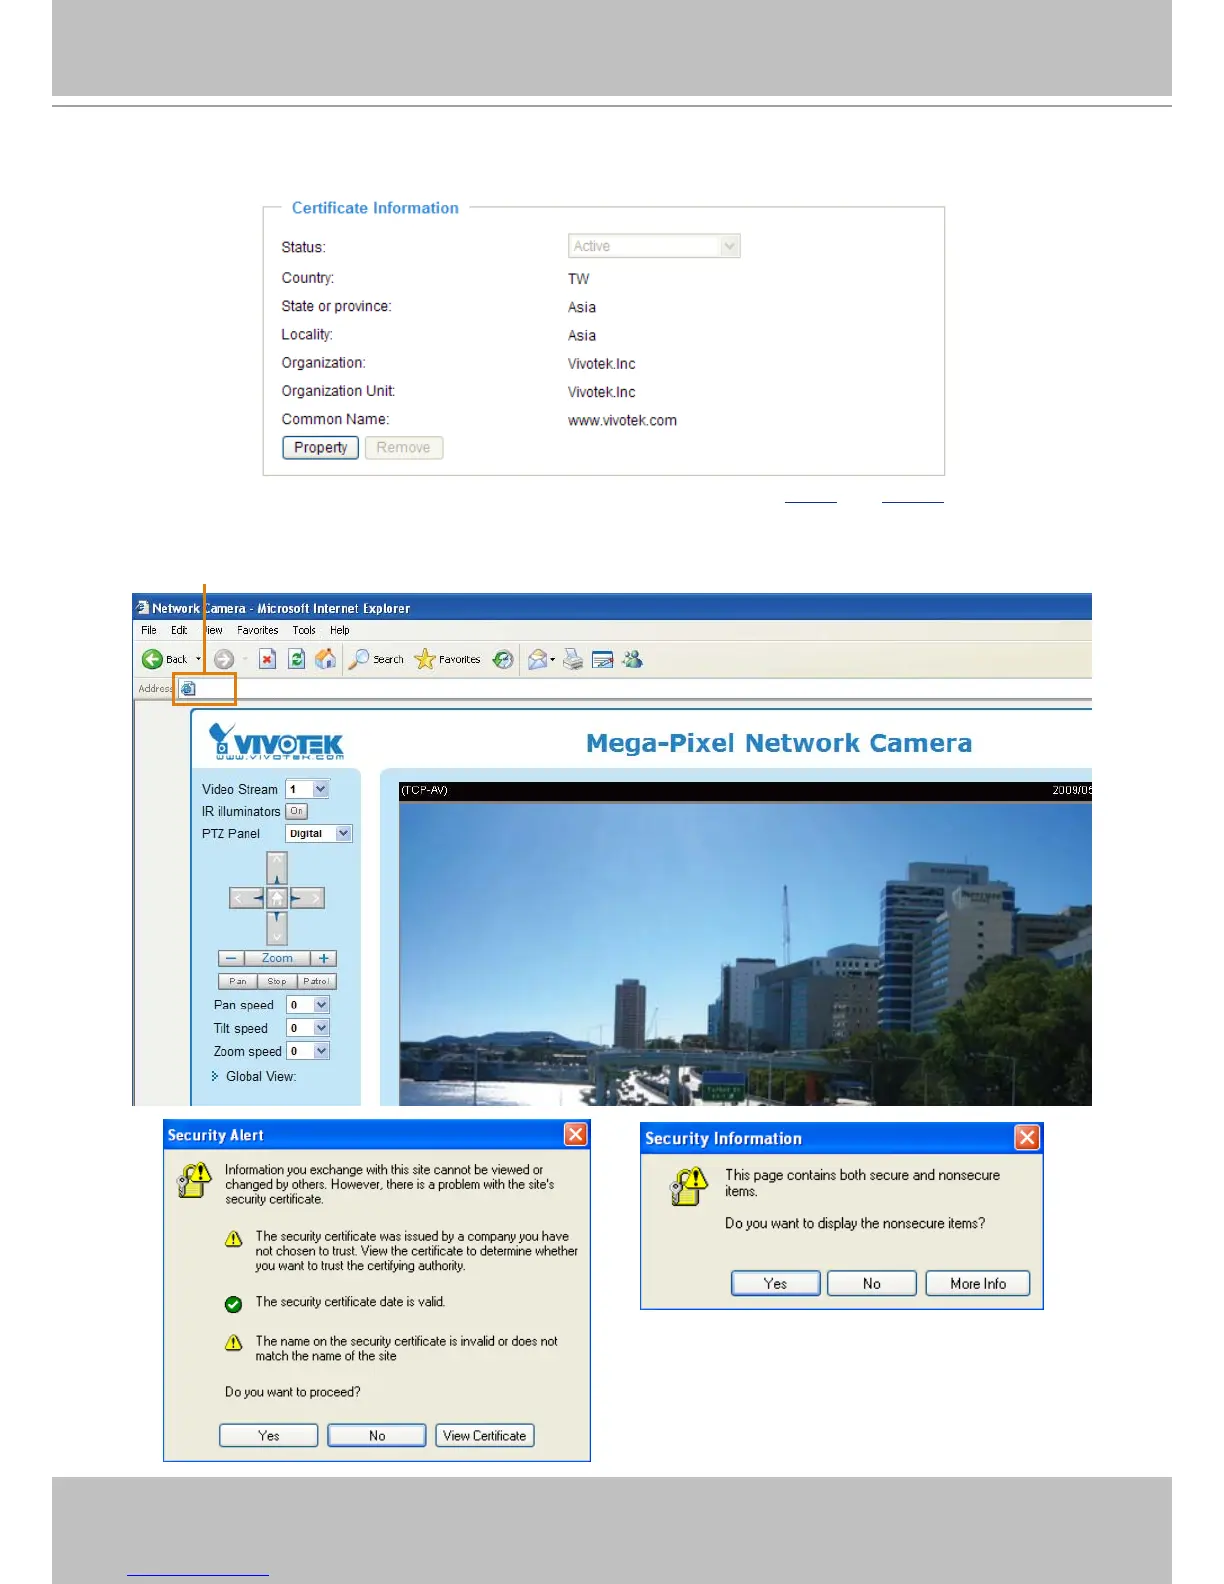1224x1584 pixels.
Task: Open Back button history dropdown arrow
Action: tap(198, 659)
